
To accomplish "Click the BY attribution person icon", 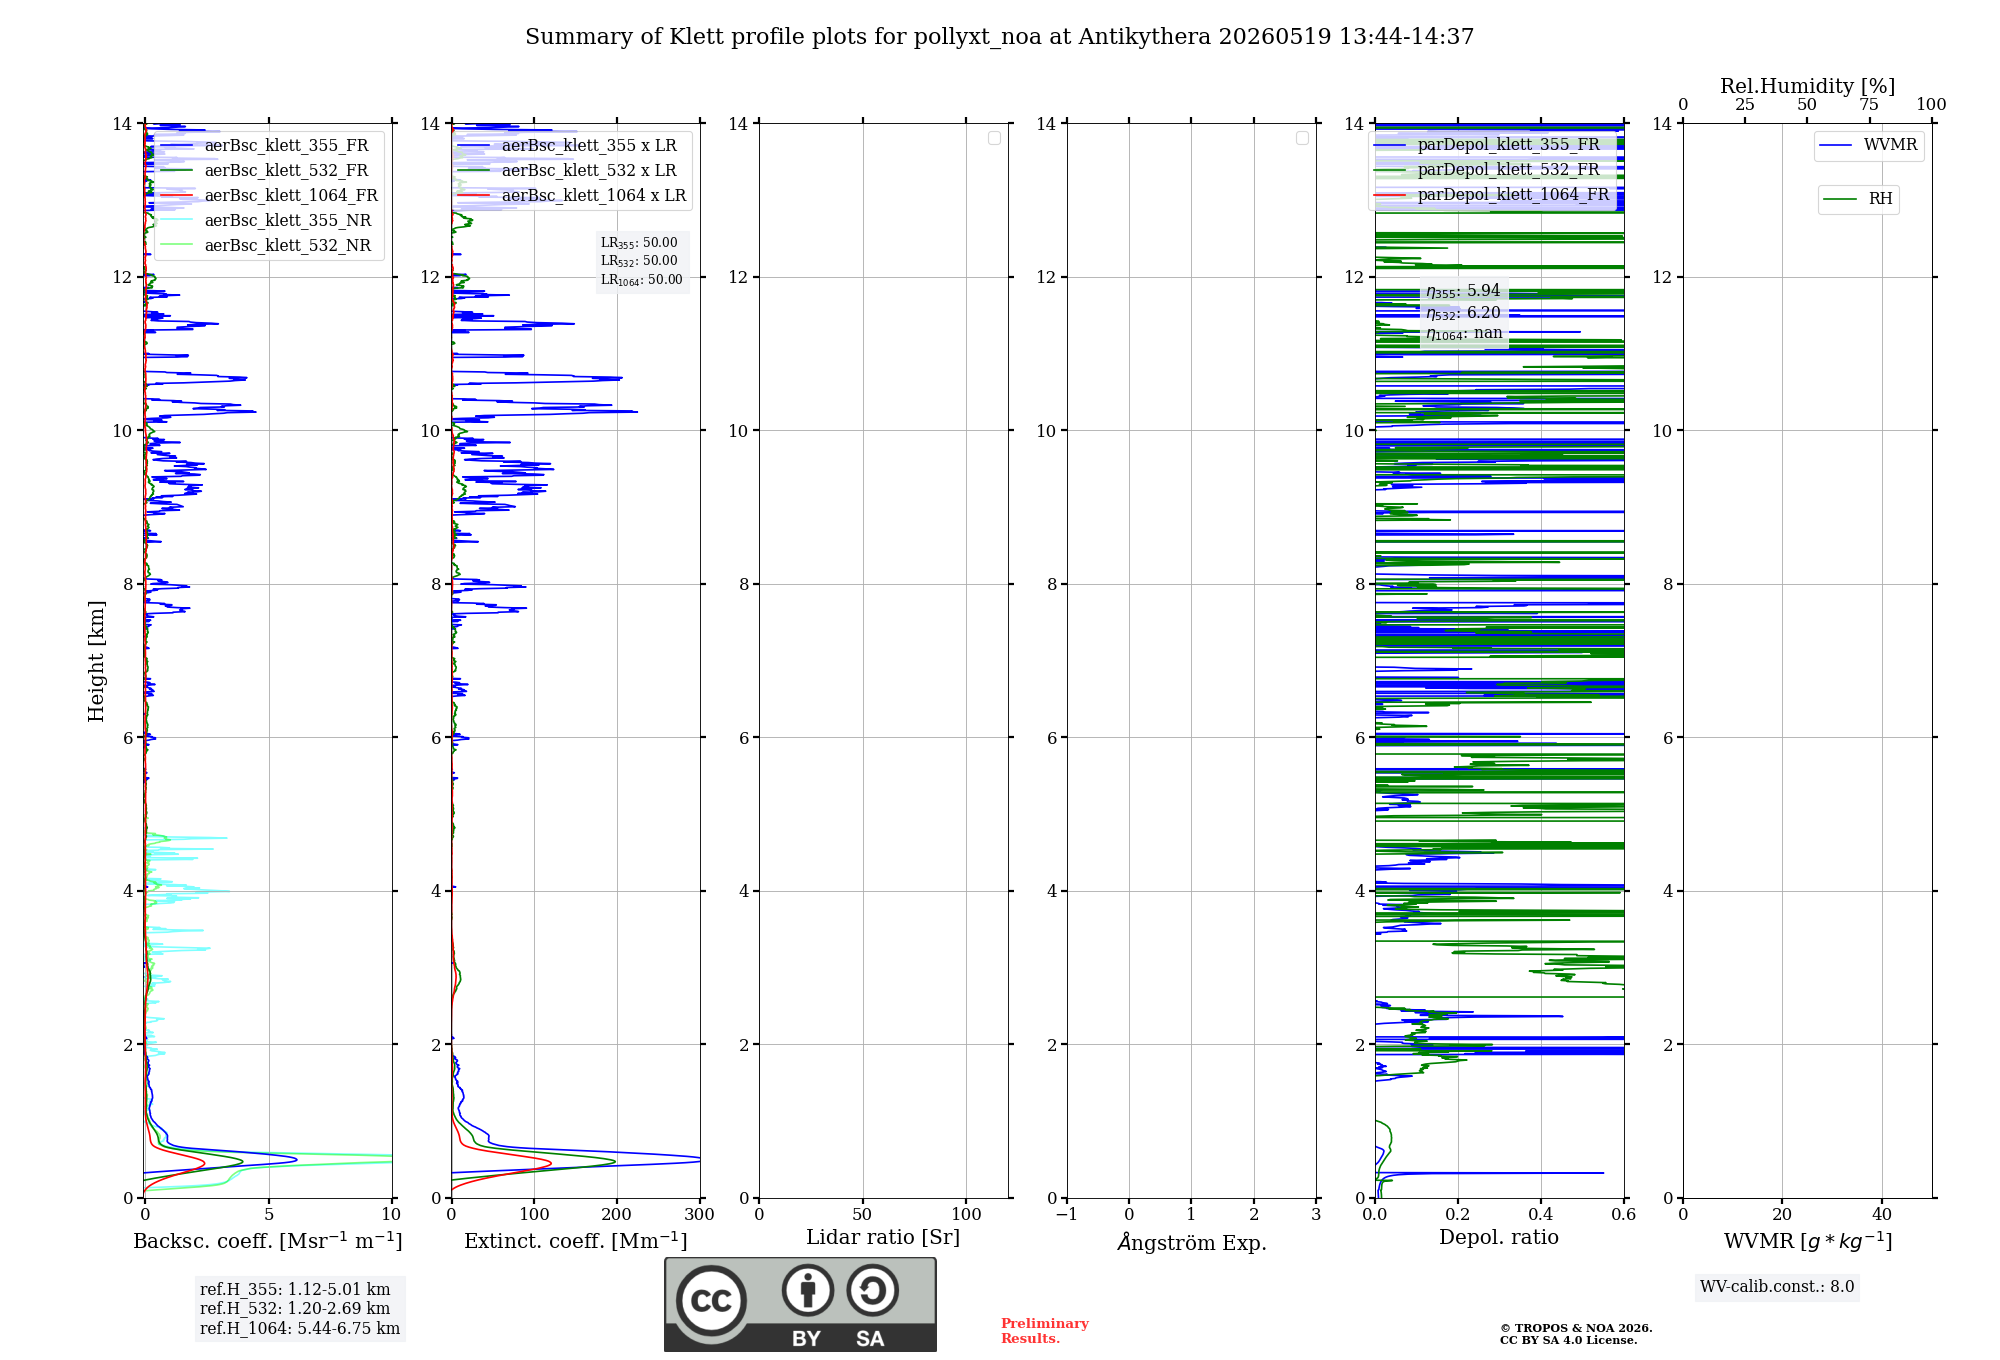I will click(808, 1290).
